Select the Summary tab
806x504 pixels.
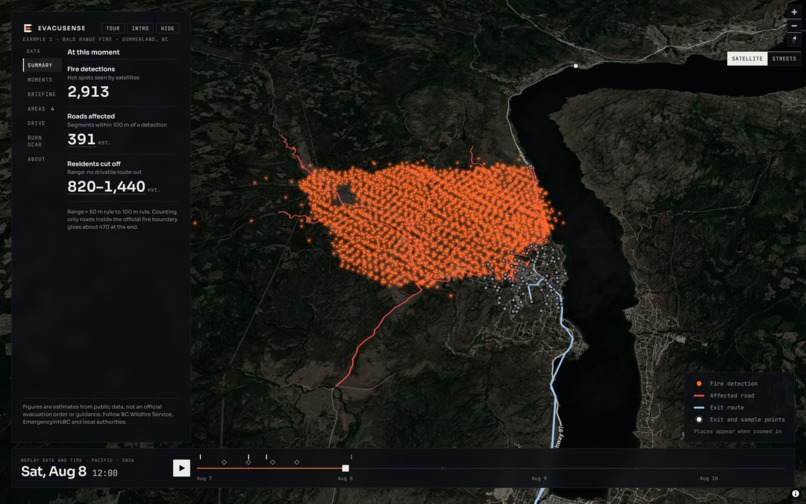[x=40, y=65]
